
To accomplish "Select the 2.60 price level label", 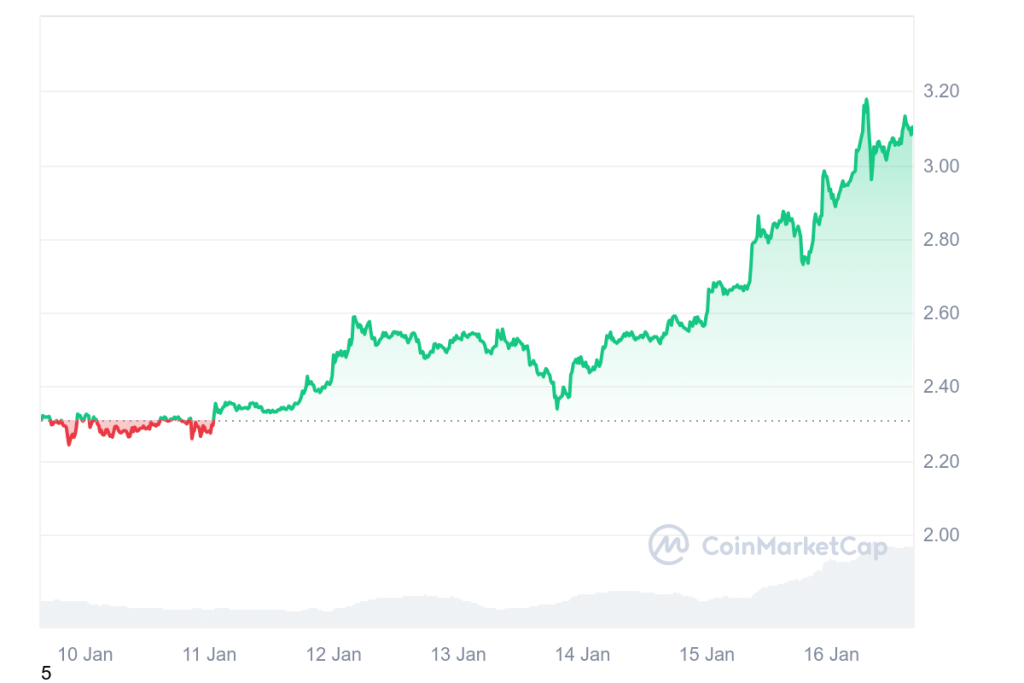I will point(941,314).
